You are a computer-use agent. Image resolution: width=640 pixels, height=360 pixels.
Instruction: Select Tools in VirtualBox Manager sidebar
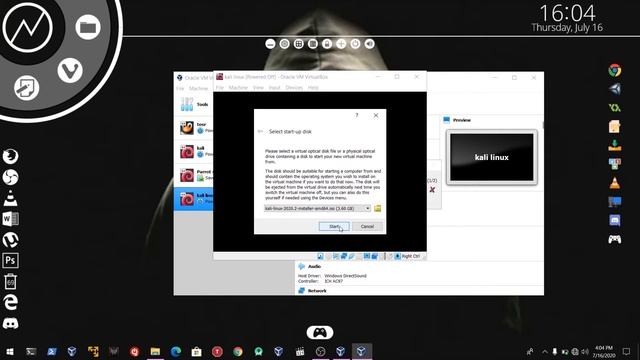[x=194, y=104]
